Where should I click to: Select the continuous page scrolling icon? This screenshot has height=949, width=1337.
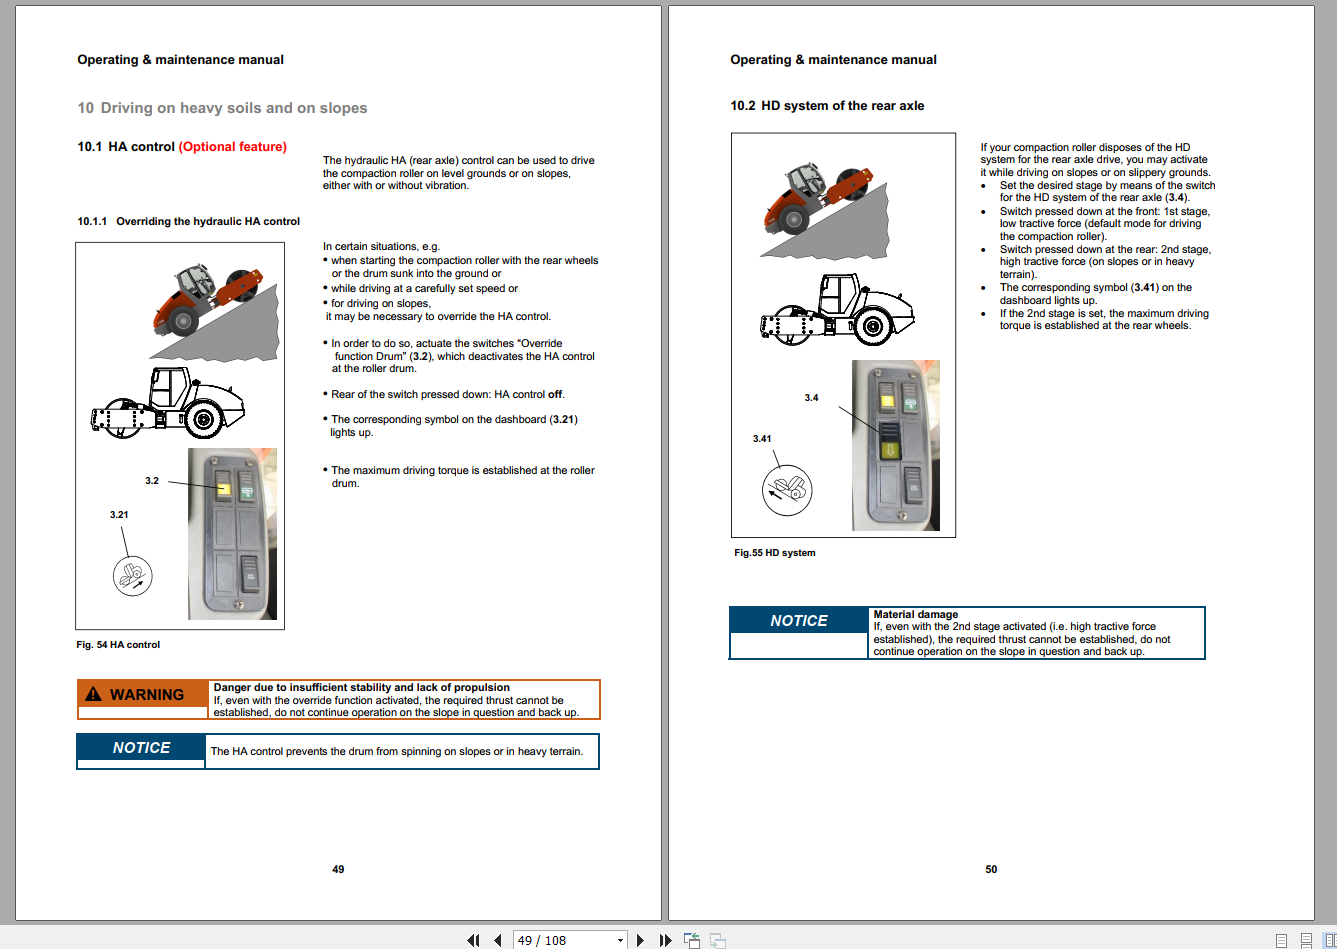pos(1306,940)
